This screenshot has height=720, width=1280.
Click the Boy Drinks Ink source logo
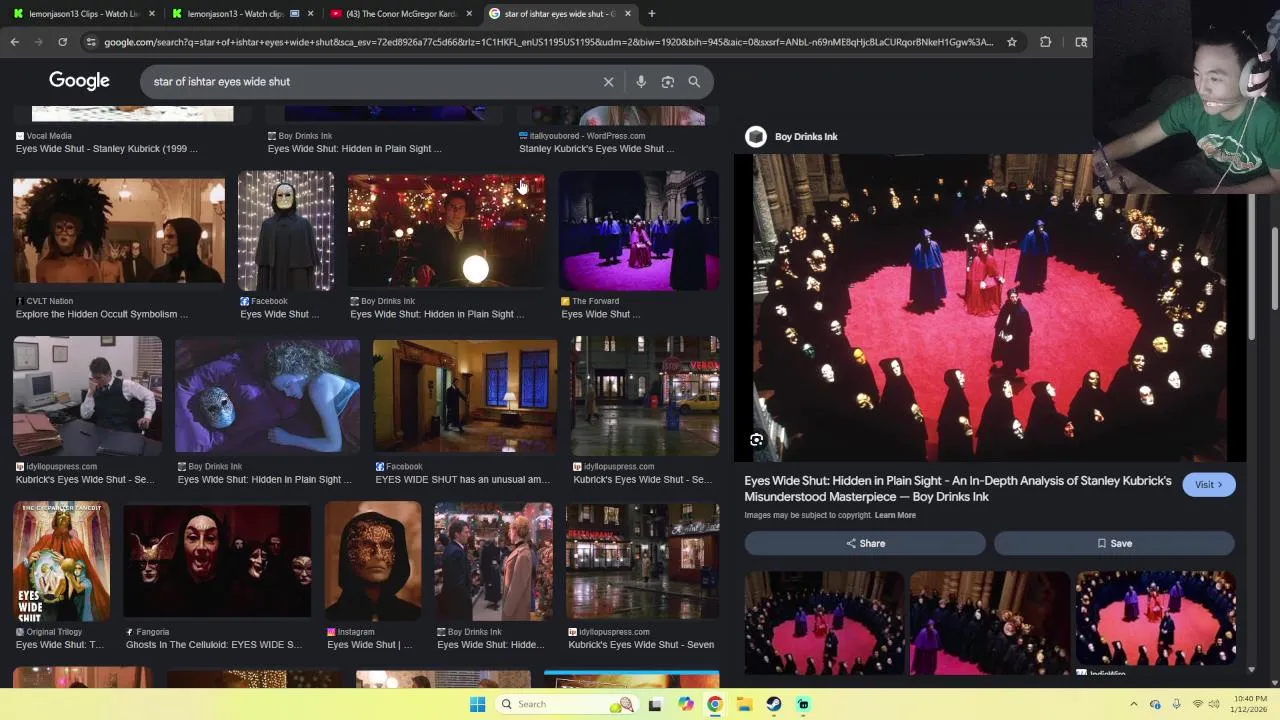(x=756, y=137)
